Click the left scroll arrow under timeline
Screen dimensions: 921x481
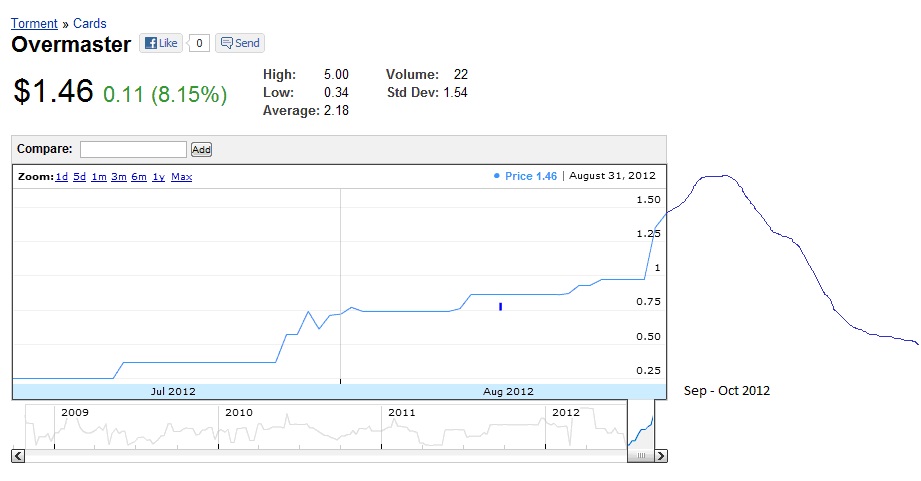point(17,456)
